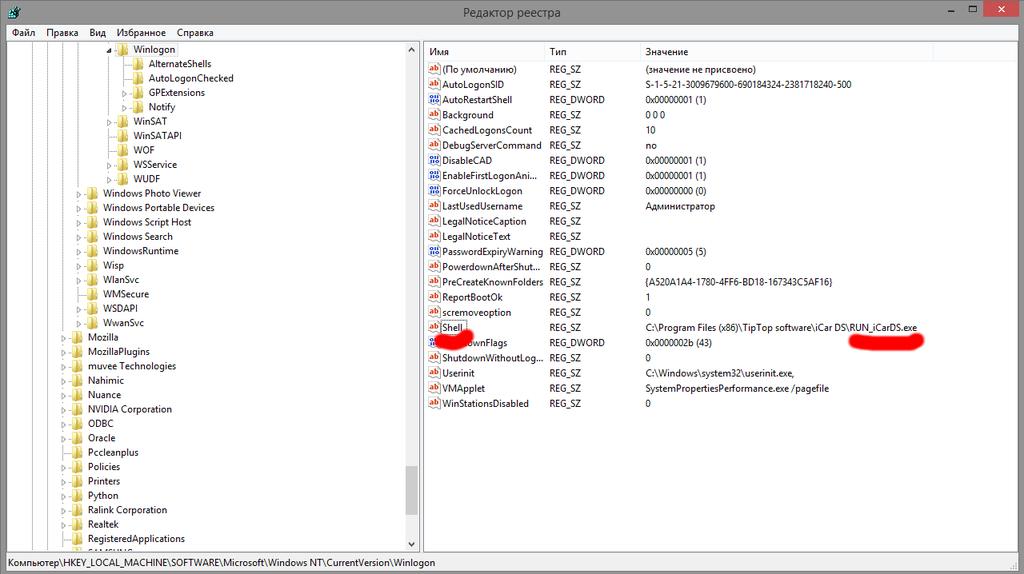Image resolution: width=1024 pixels, height=574 pixels.
Task: Click the ForceUnlockLogon DWORD icon
Action: (434, 191)
